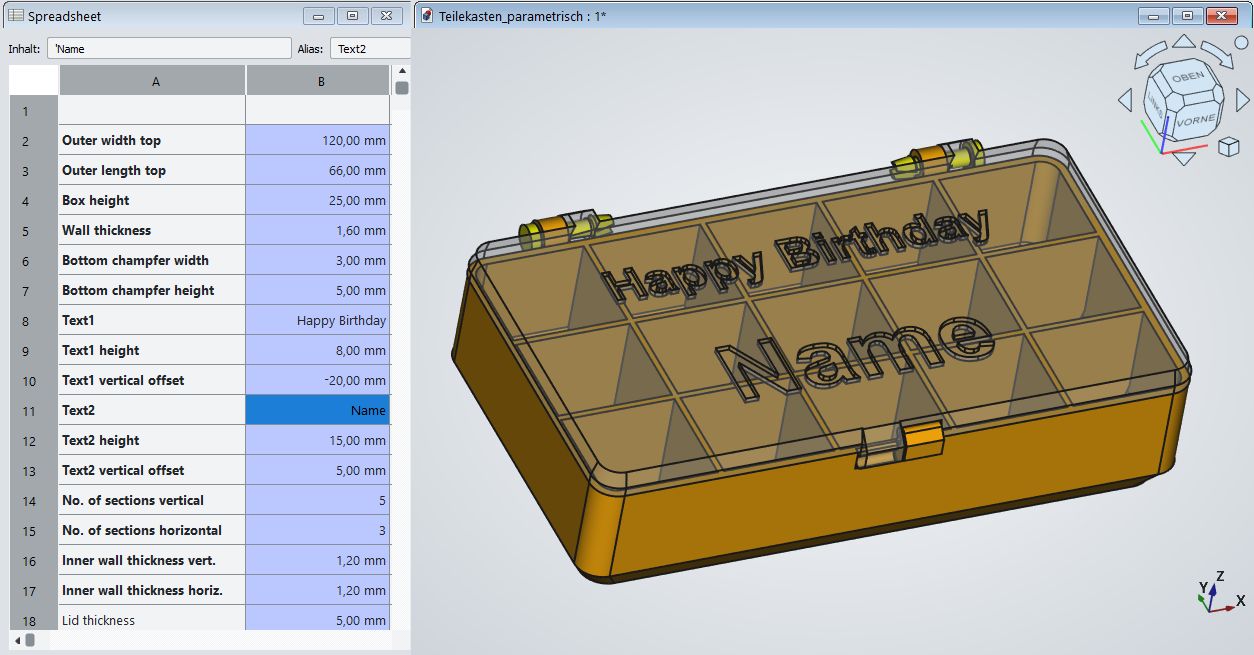This screenshot has width=1254, height=655.
Task: Click the clockwise rotate arrow near the cube
Action: [x=1218, y=52]
